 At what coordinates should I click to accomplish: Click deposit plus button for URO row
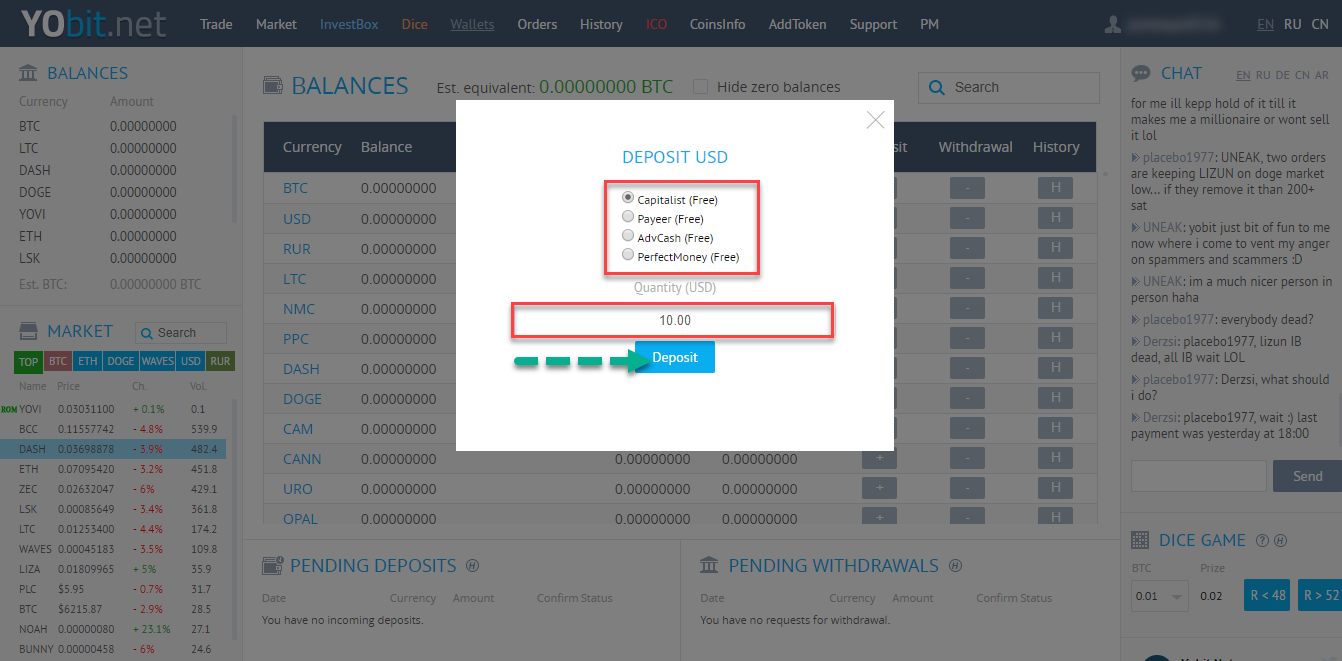[x=879, y=488]
